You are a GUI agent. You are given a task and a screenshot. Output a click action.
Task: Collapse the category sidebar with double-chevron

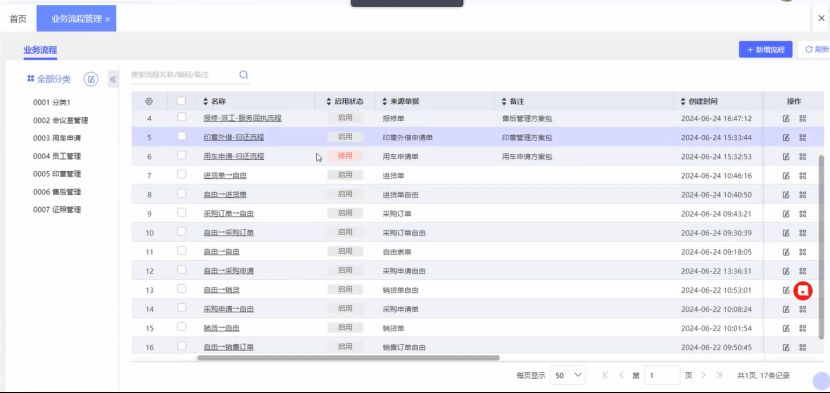click(x=113, y=79)
